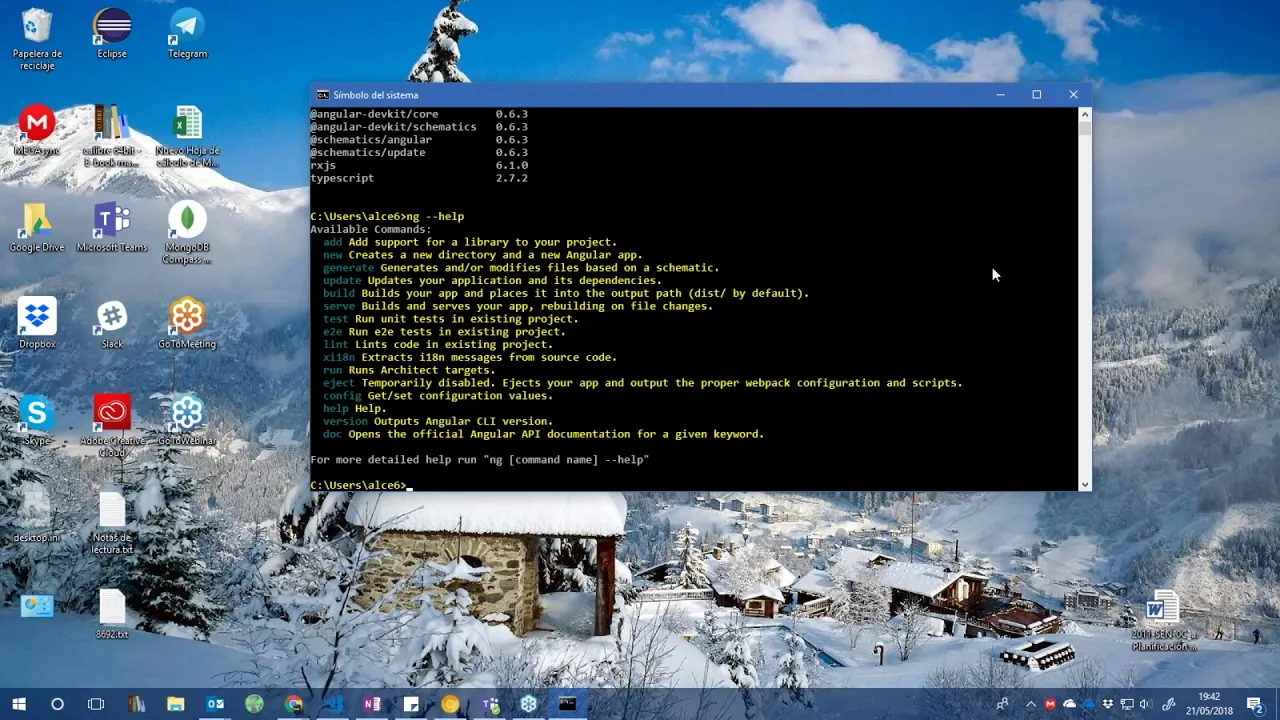
Task: Expand hidden system tray icons chevron
Action: tap(1031, 704)
